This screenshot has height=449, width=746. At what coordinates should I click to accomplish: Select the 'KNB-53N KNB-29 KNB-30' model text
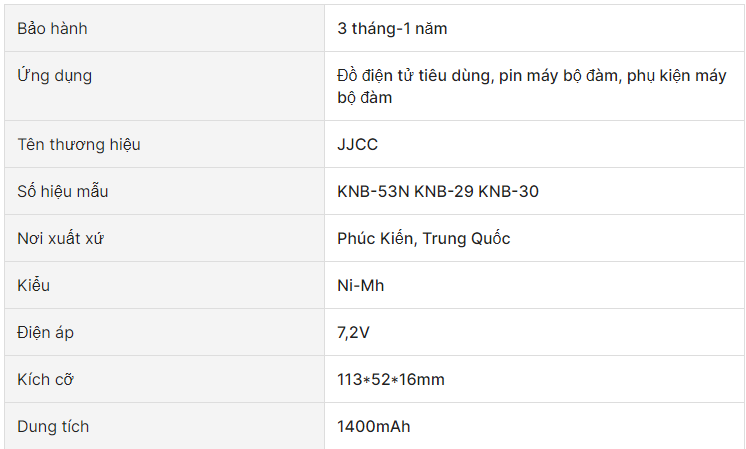438,191
